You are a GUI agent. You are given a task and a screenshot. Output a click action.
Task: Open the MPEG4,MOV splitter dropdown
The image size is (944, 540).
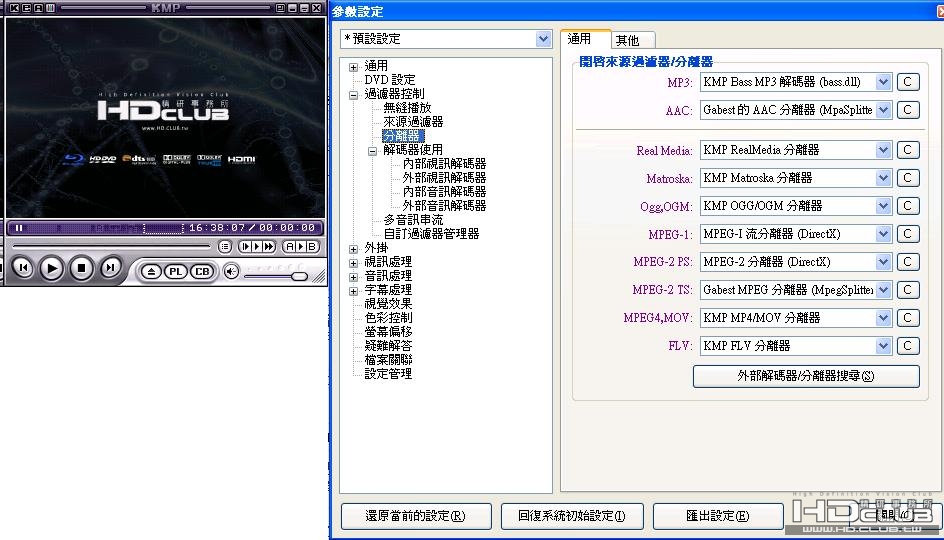[883, 318]
